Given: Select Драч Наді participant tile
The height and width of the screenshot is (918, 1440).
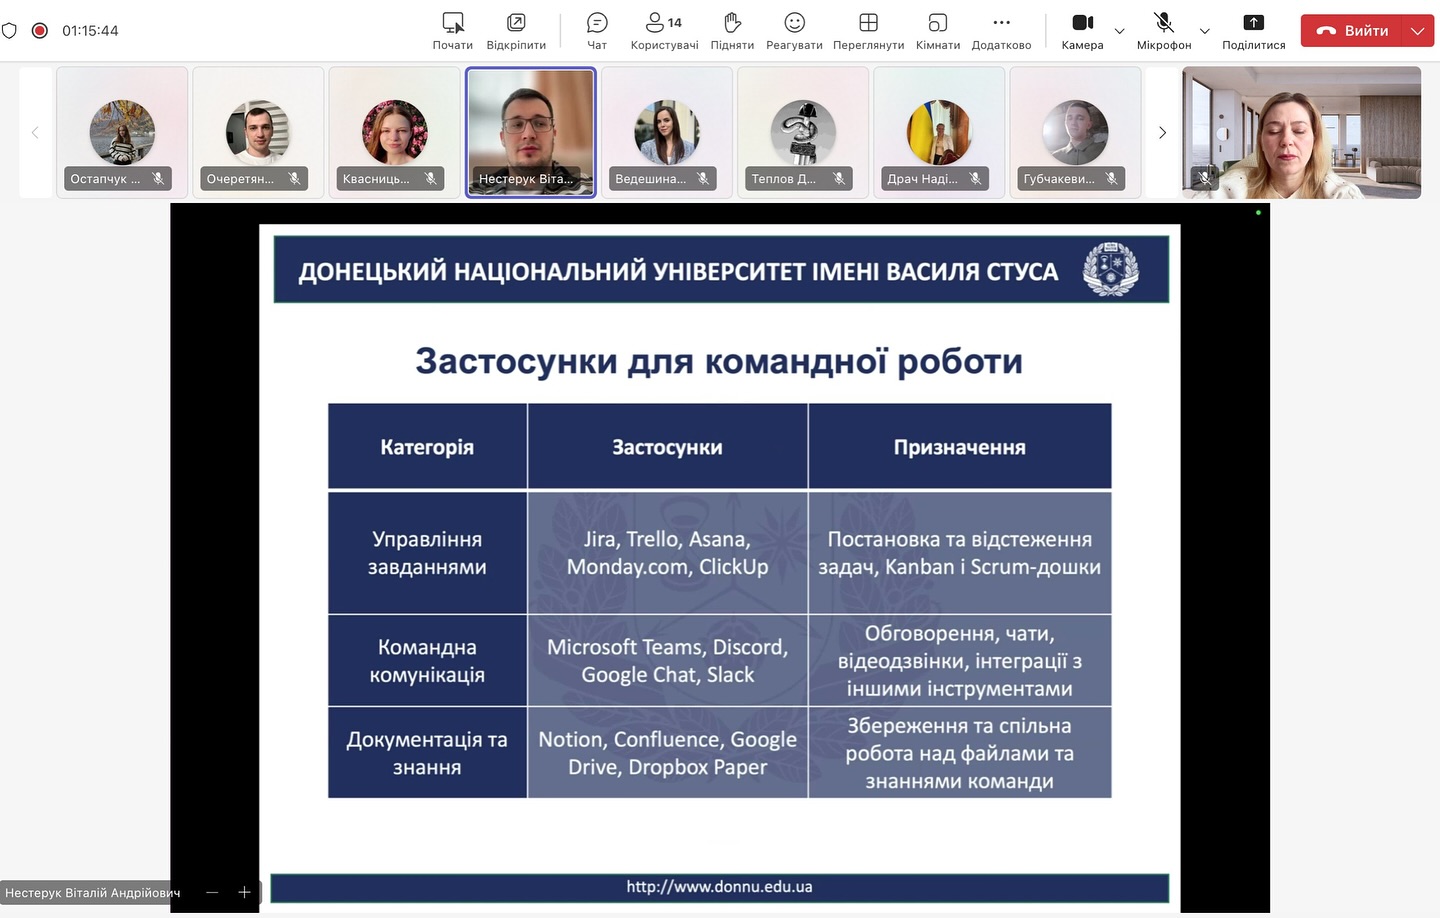Looking at the screenshot, I should pos(938,132).
